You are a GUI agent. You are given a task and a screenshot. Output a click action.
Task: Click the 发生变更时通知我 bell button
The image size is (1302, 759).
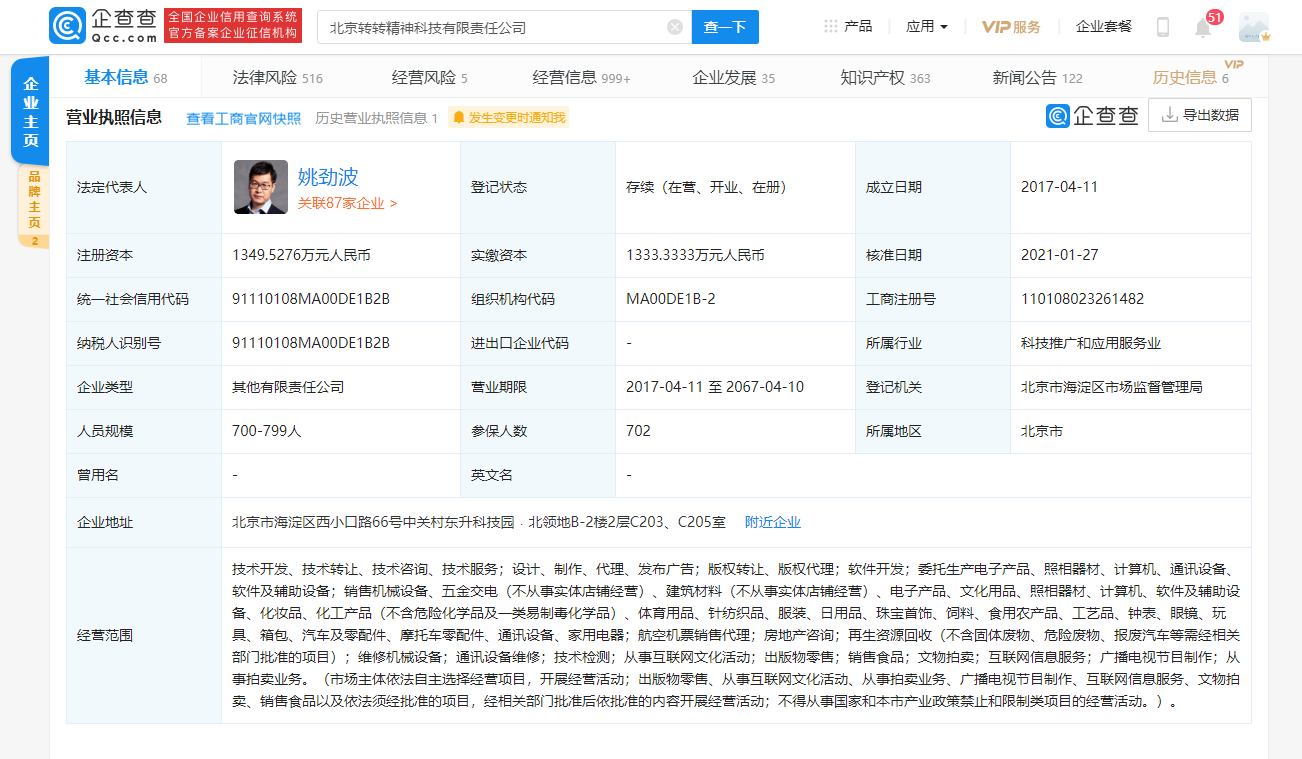pos(508,118)
